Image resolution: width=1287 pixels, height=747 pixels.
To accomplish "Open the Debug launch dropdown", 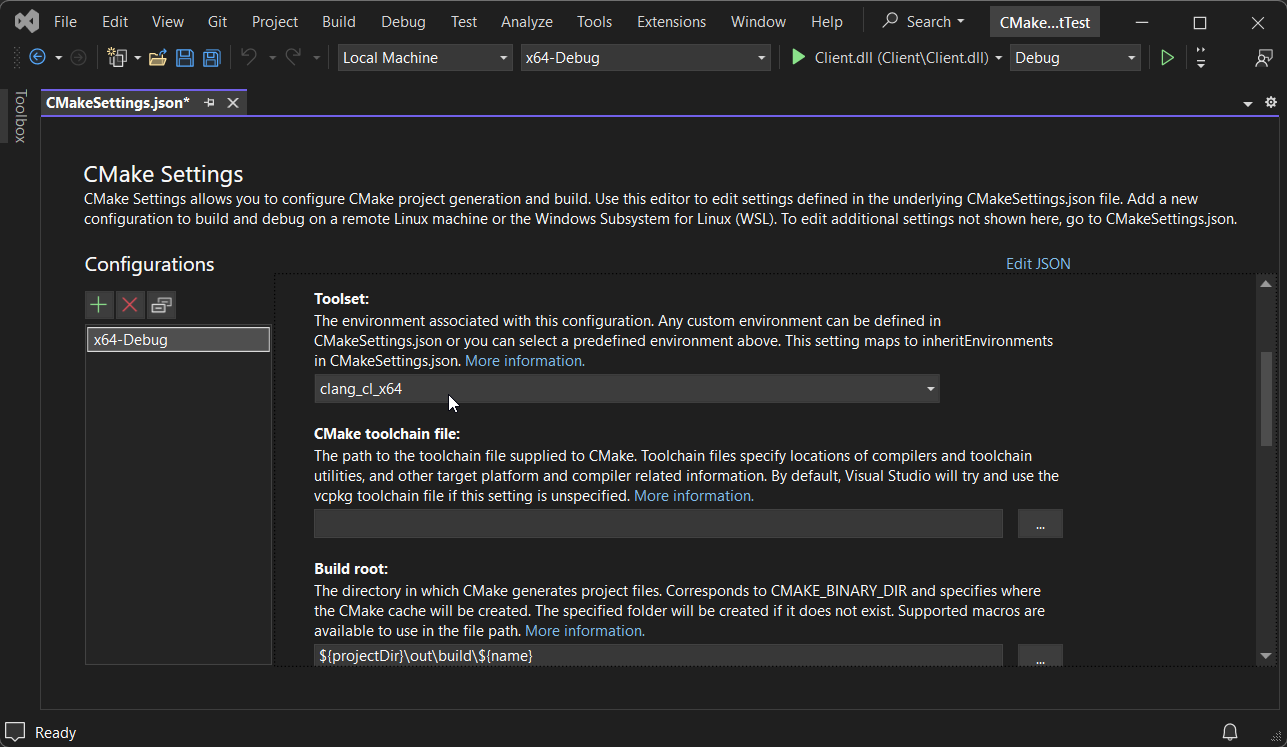I will (1075, 58).
